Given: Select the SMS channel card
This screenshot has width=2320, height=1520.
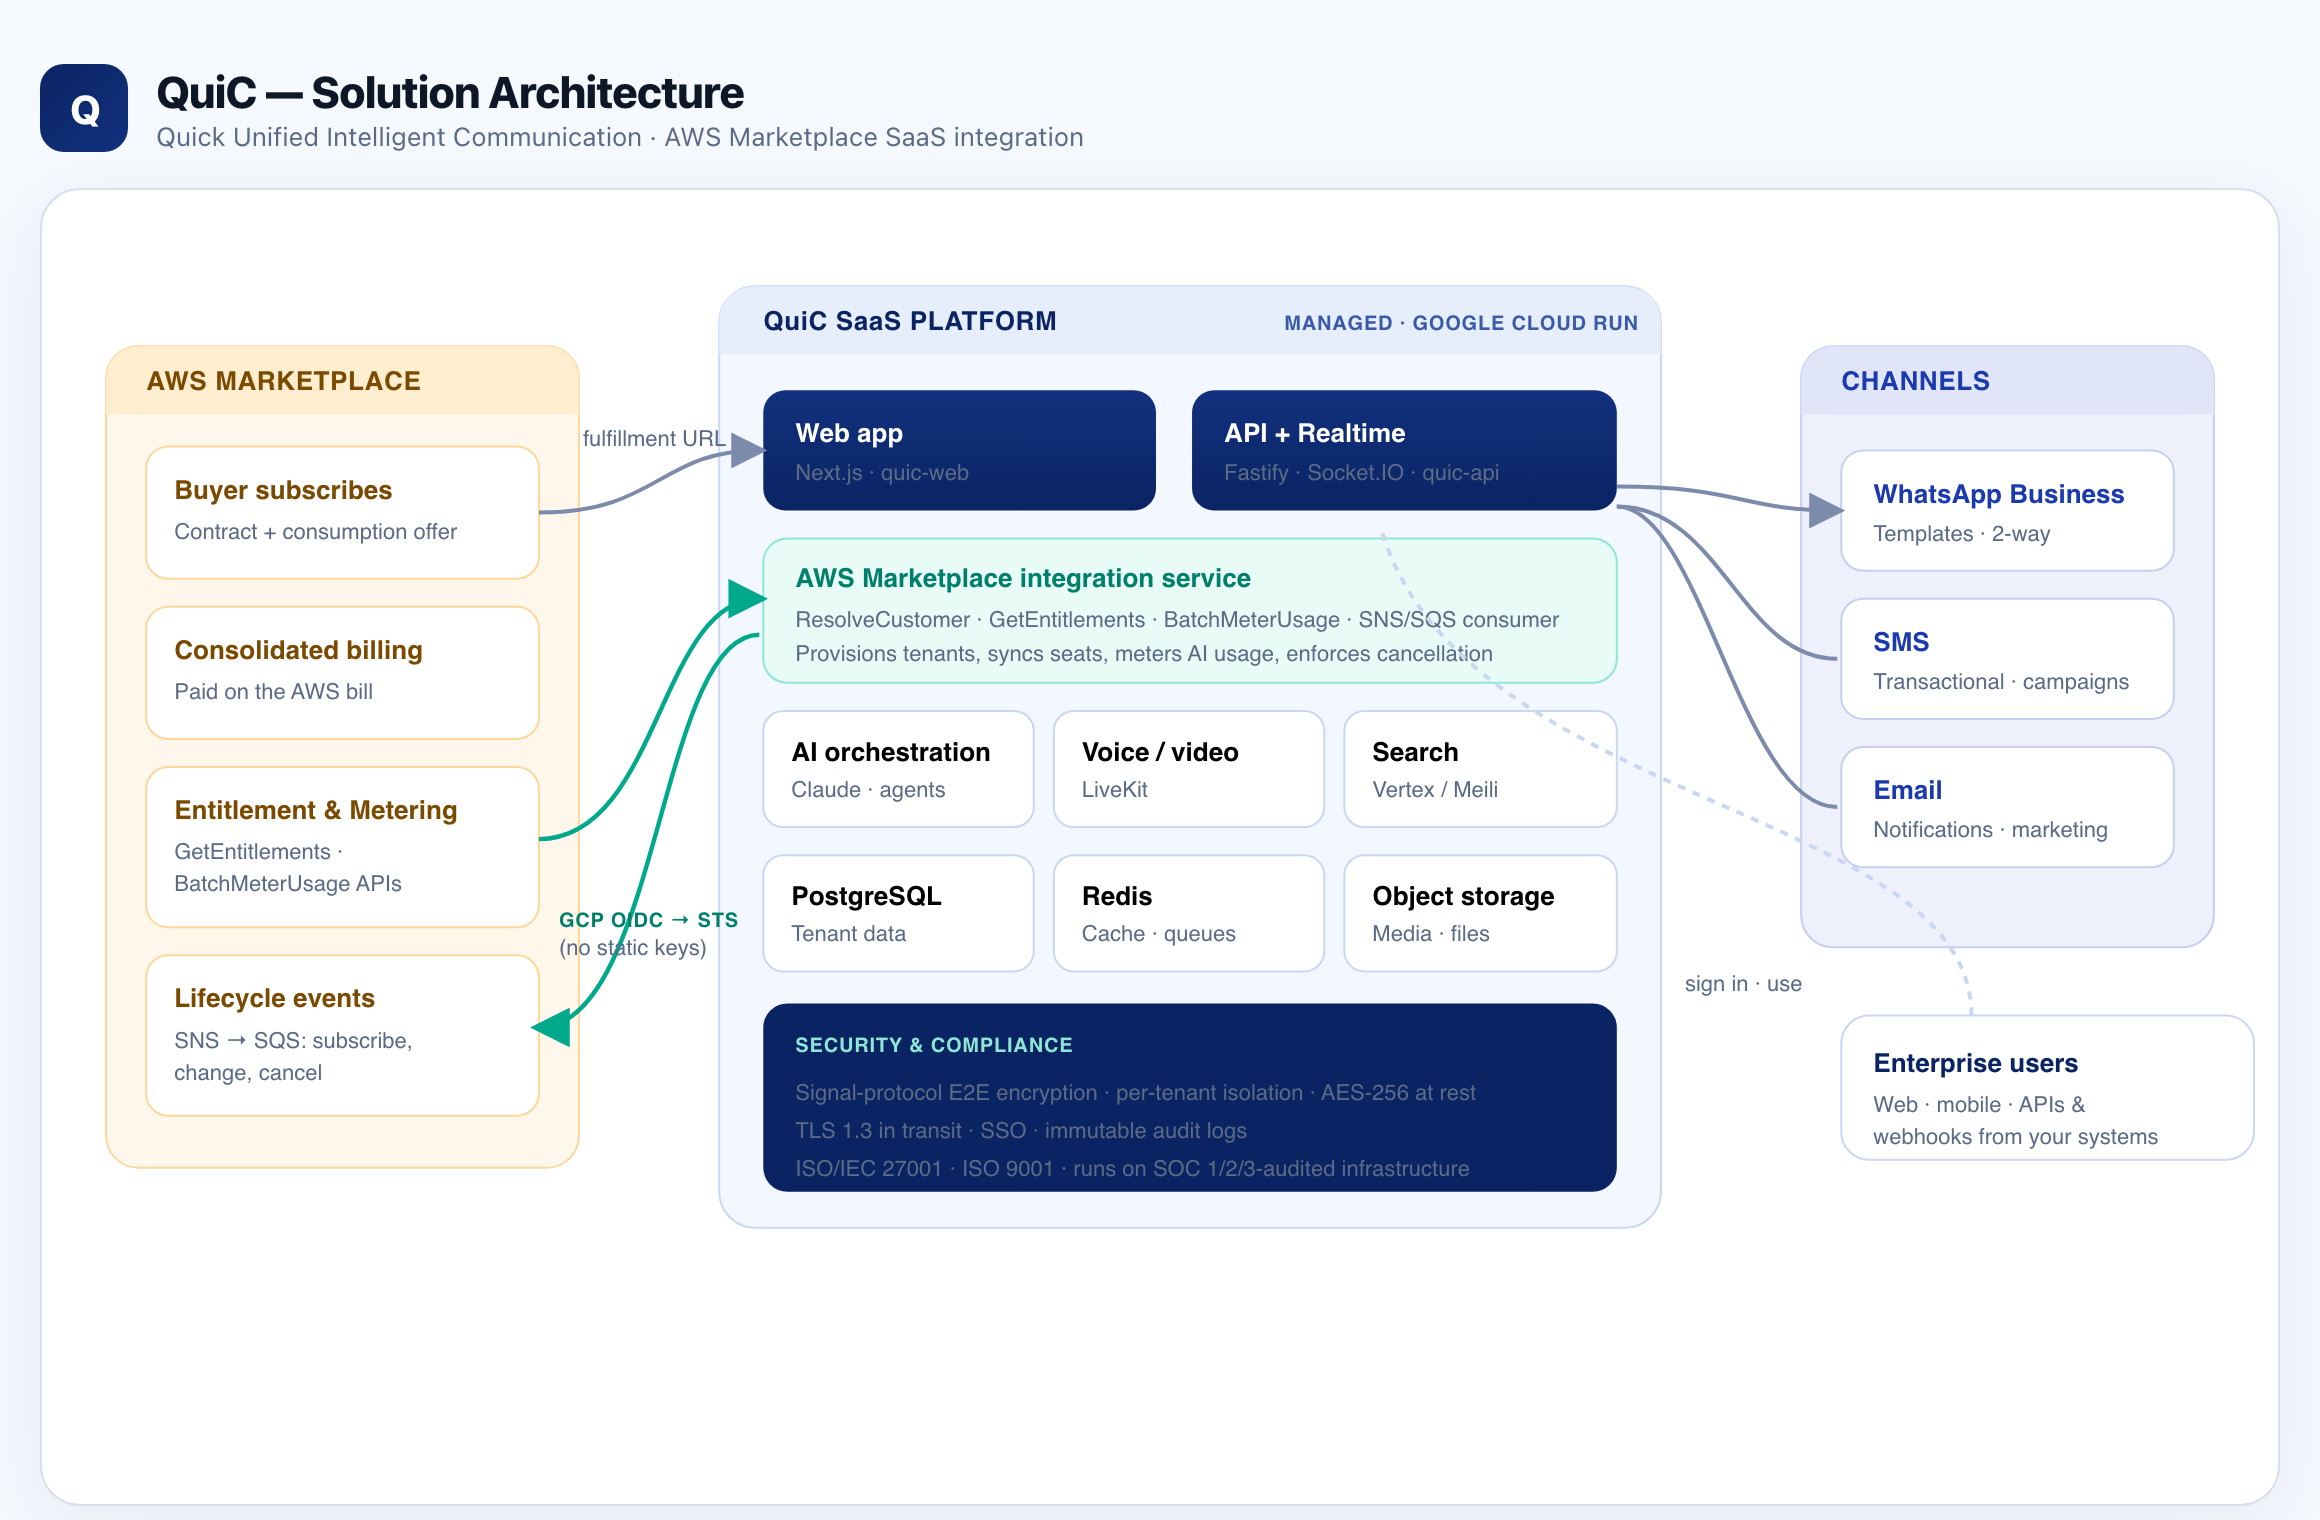Looking at the screenshot, I should tap(2007, 659).
